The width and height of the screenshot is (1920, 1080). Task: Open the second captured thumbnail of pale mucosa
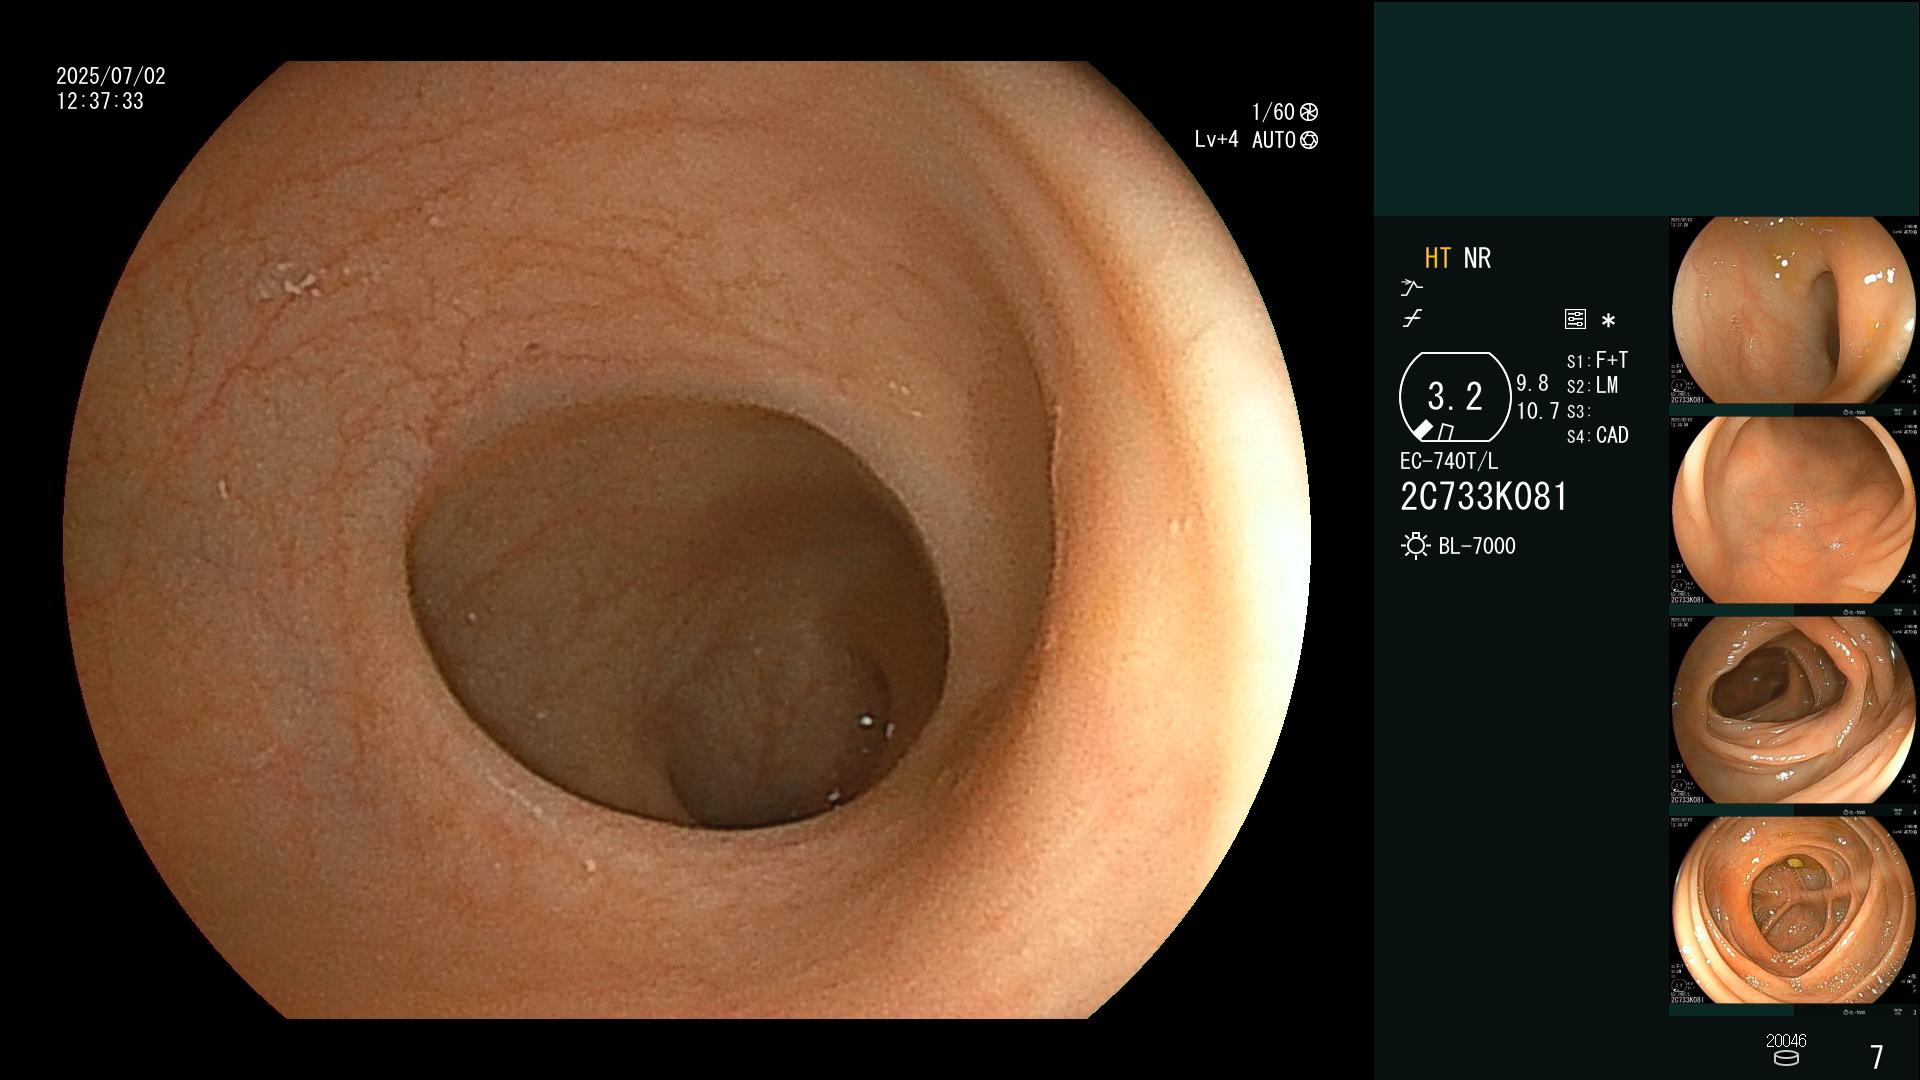[x=1794, y=511]
